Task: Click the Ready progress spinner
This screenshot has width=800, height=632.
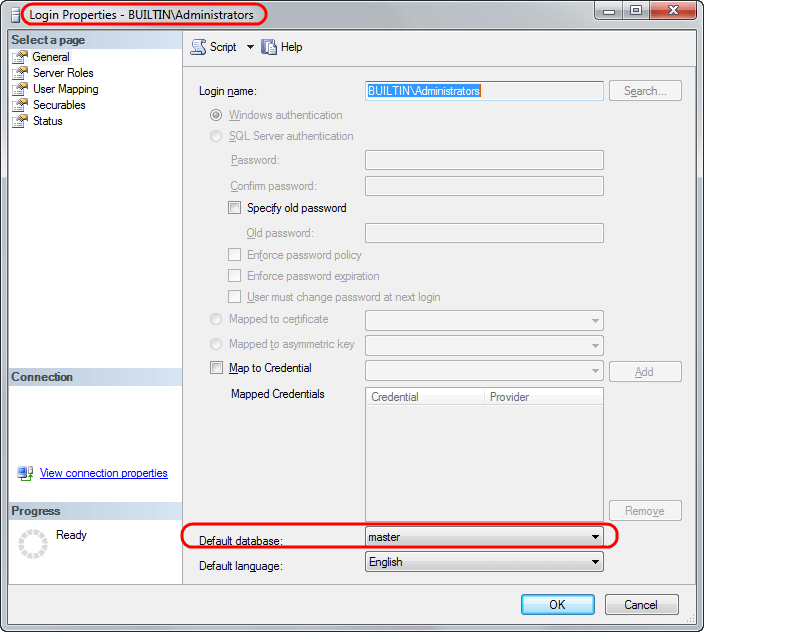Action: pos(33,544)
